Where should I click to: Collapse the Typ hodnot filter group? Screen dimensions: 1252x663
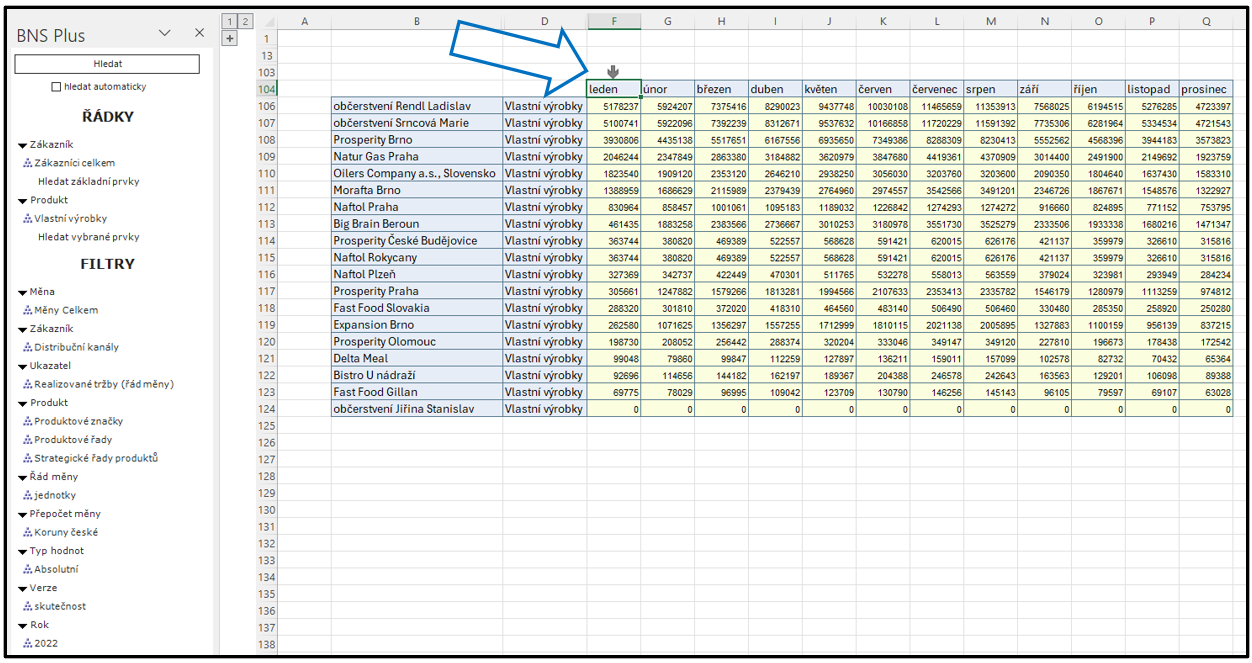point(22,552)
